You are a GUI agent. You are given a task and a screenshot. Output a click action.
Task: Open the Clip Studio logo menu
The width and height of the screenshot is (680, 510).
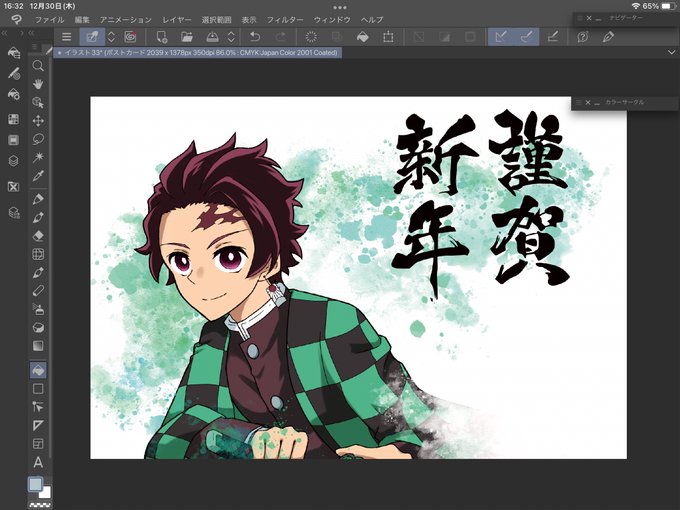click(x=16, y=20)
